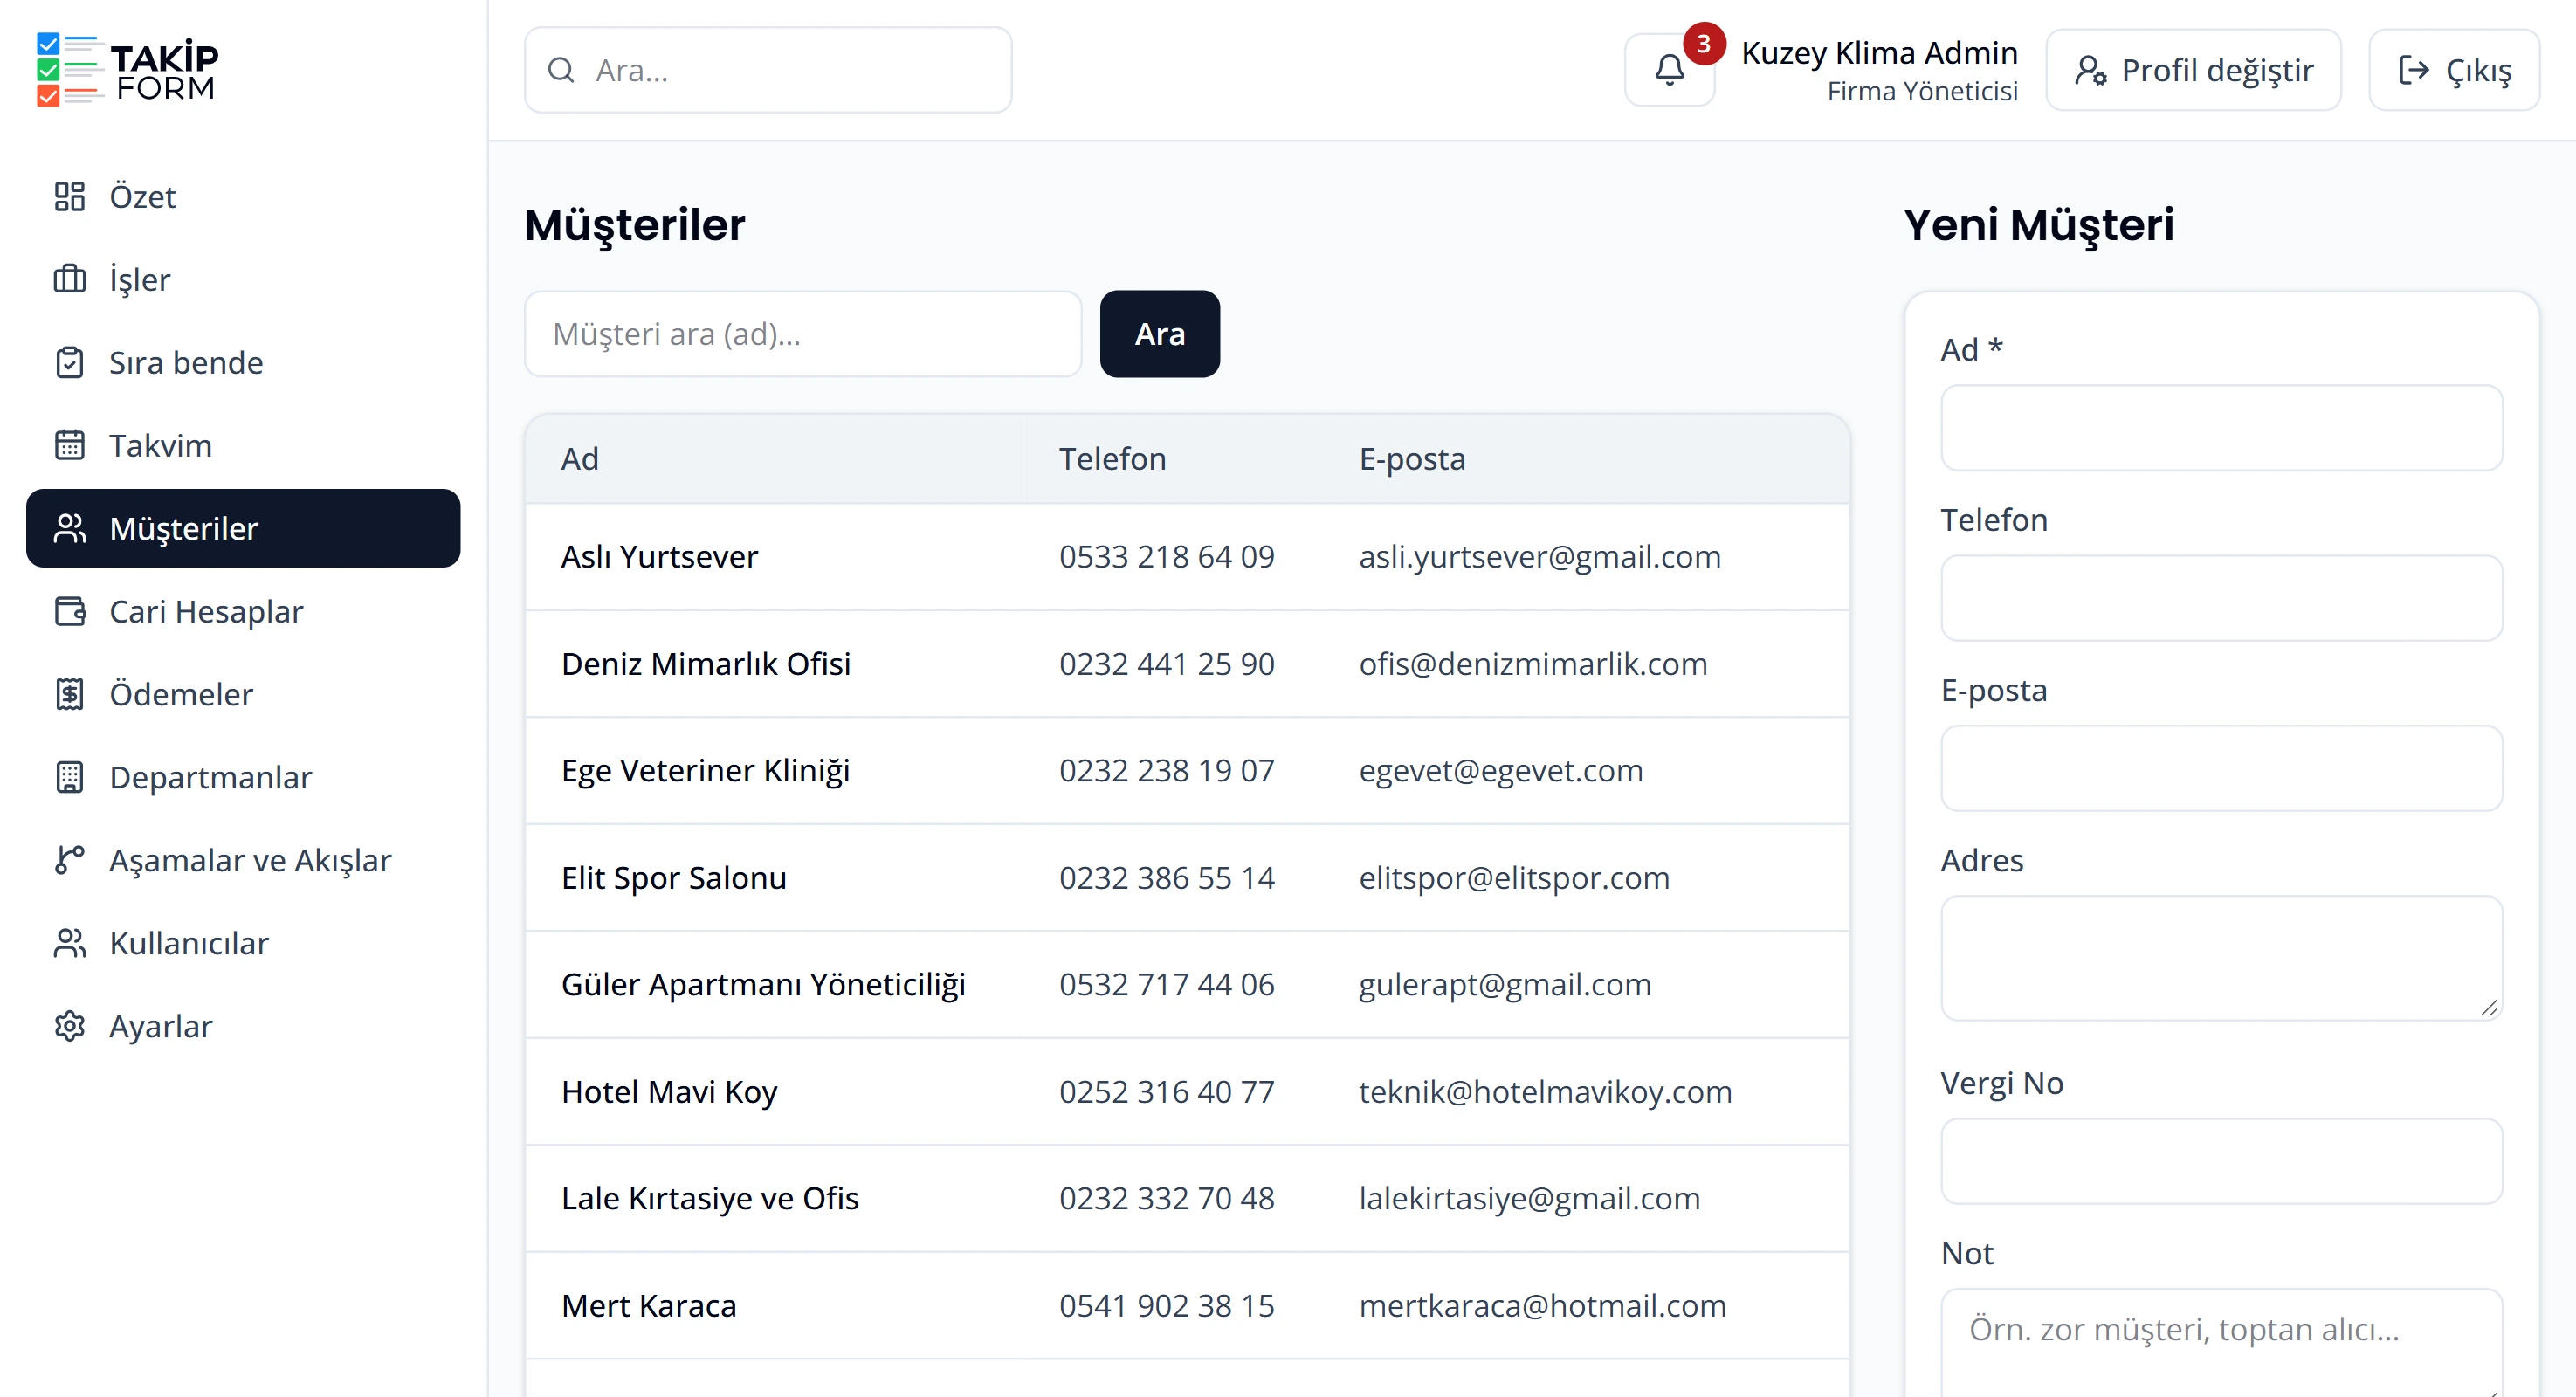This screenshot has width=2576, height=1397.
Task: Click the Ayarlar gear icon
Action: 69,1027
